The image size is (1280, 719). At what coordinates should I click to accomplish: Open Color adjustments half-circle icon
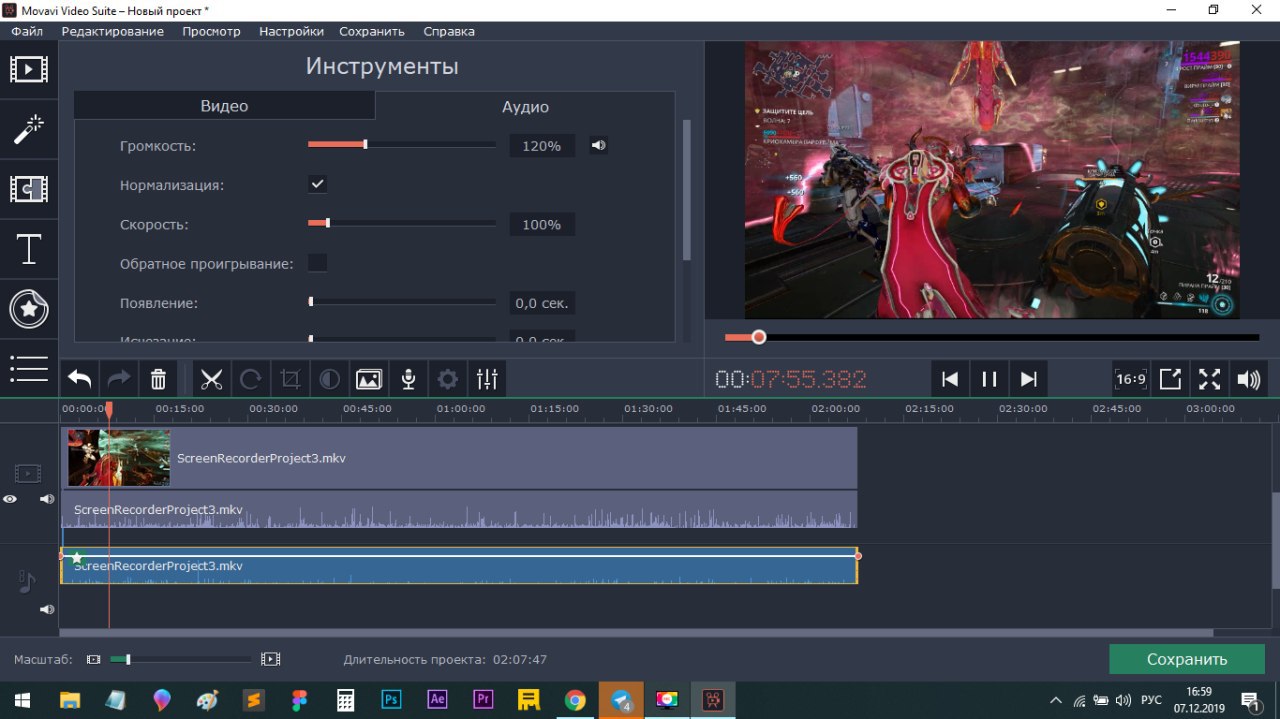(329, 379)
